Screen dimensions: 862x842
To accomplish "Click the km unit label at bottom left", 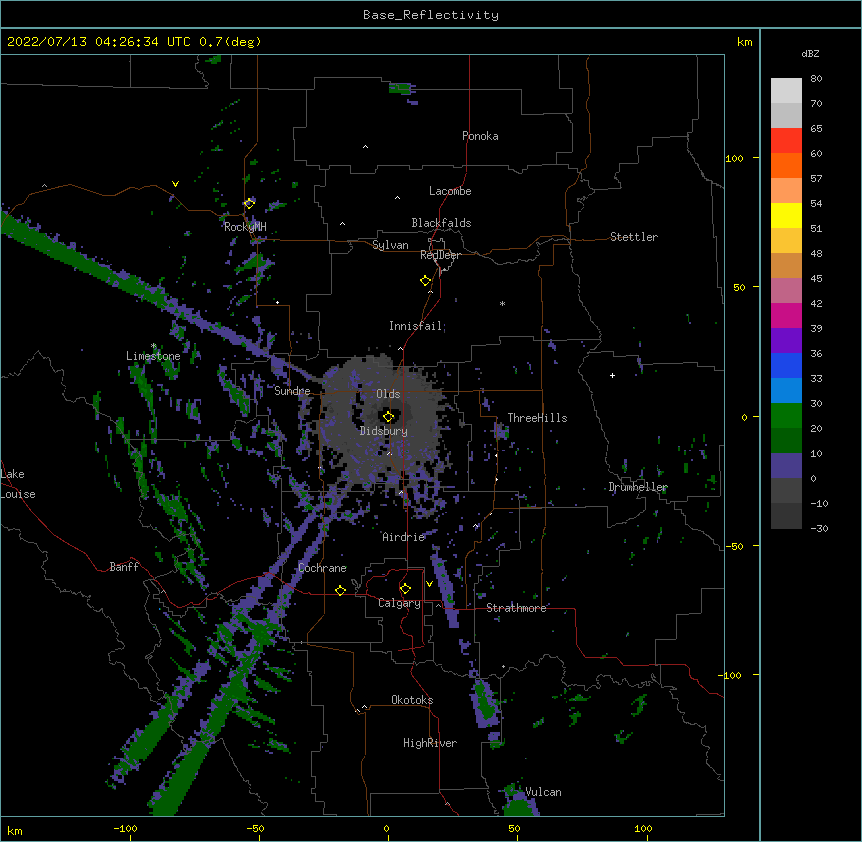I will coord(15,831).
